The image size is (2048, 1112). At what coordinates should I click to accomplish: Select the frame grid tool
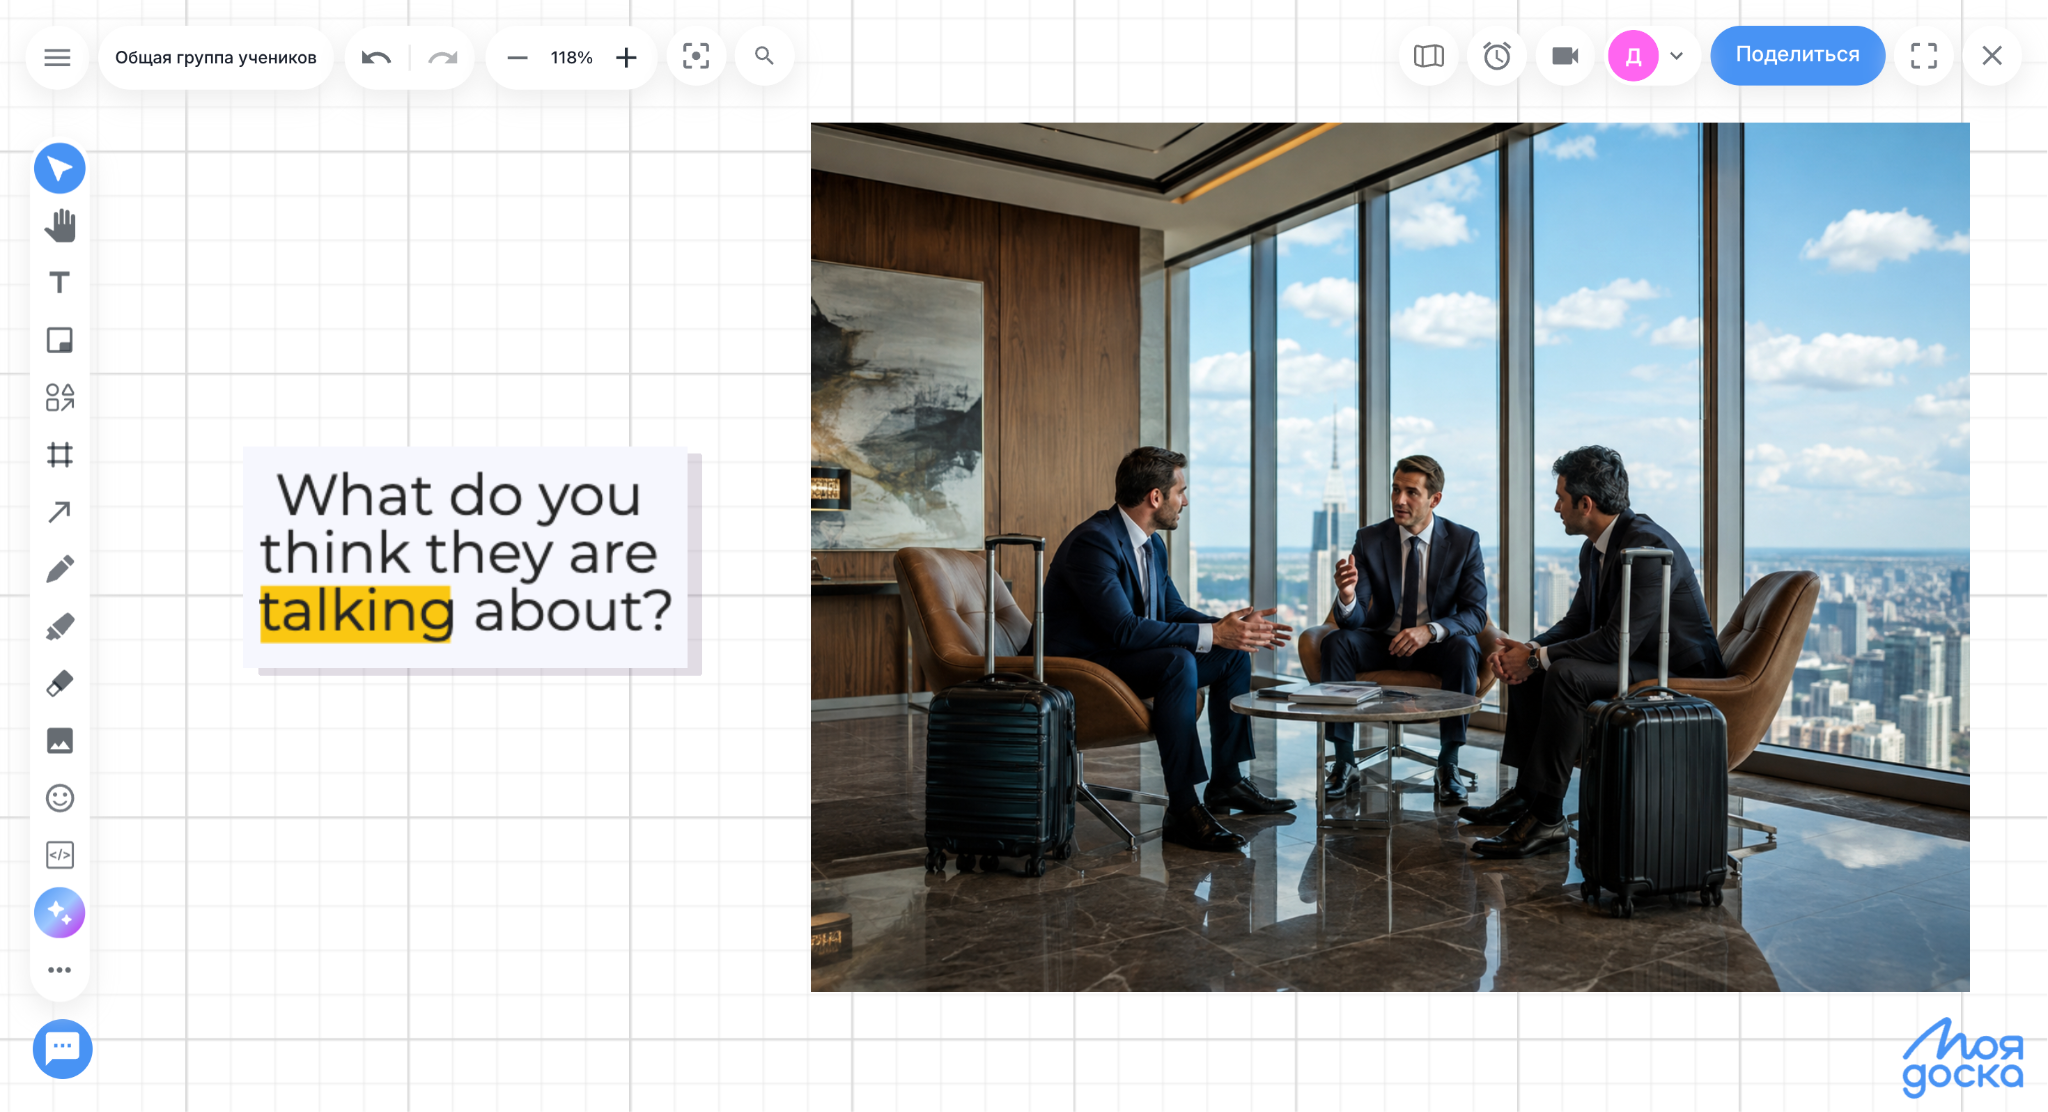click(x=60, y=455)
